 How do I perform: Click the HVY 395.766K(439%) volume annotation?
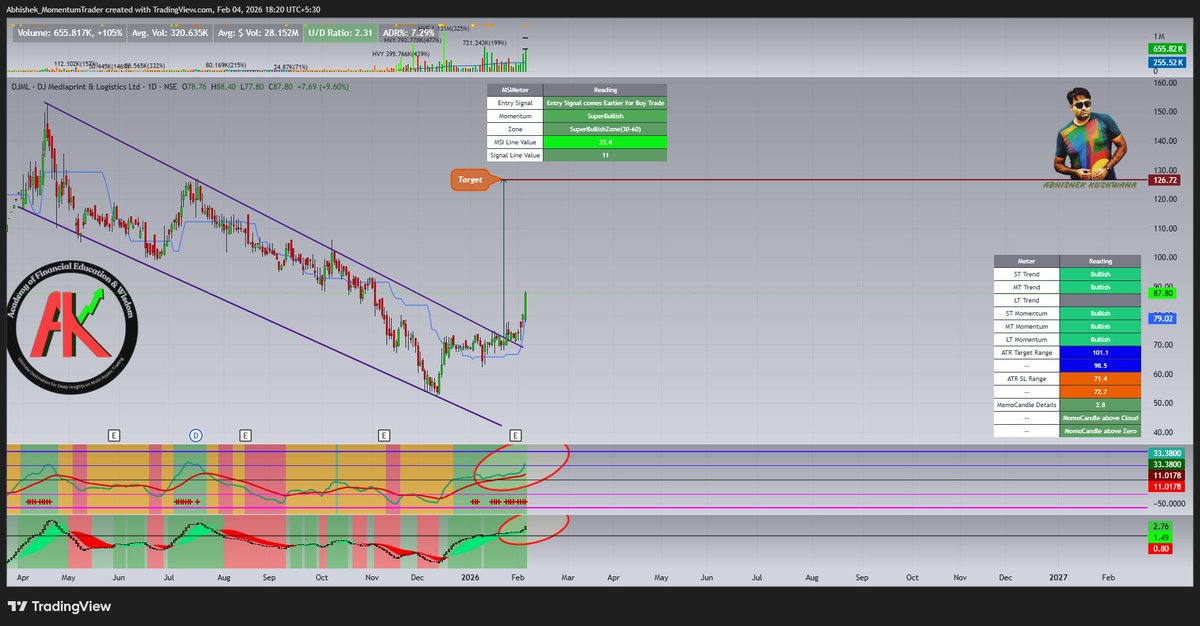tap(401, 53)
